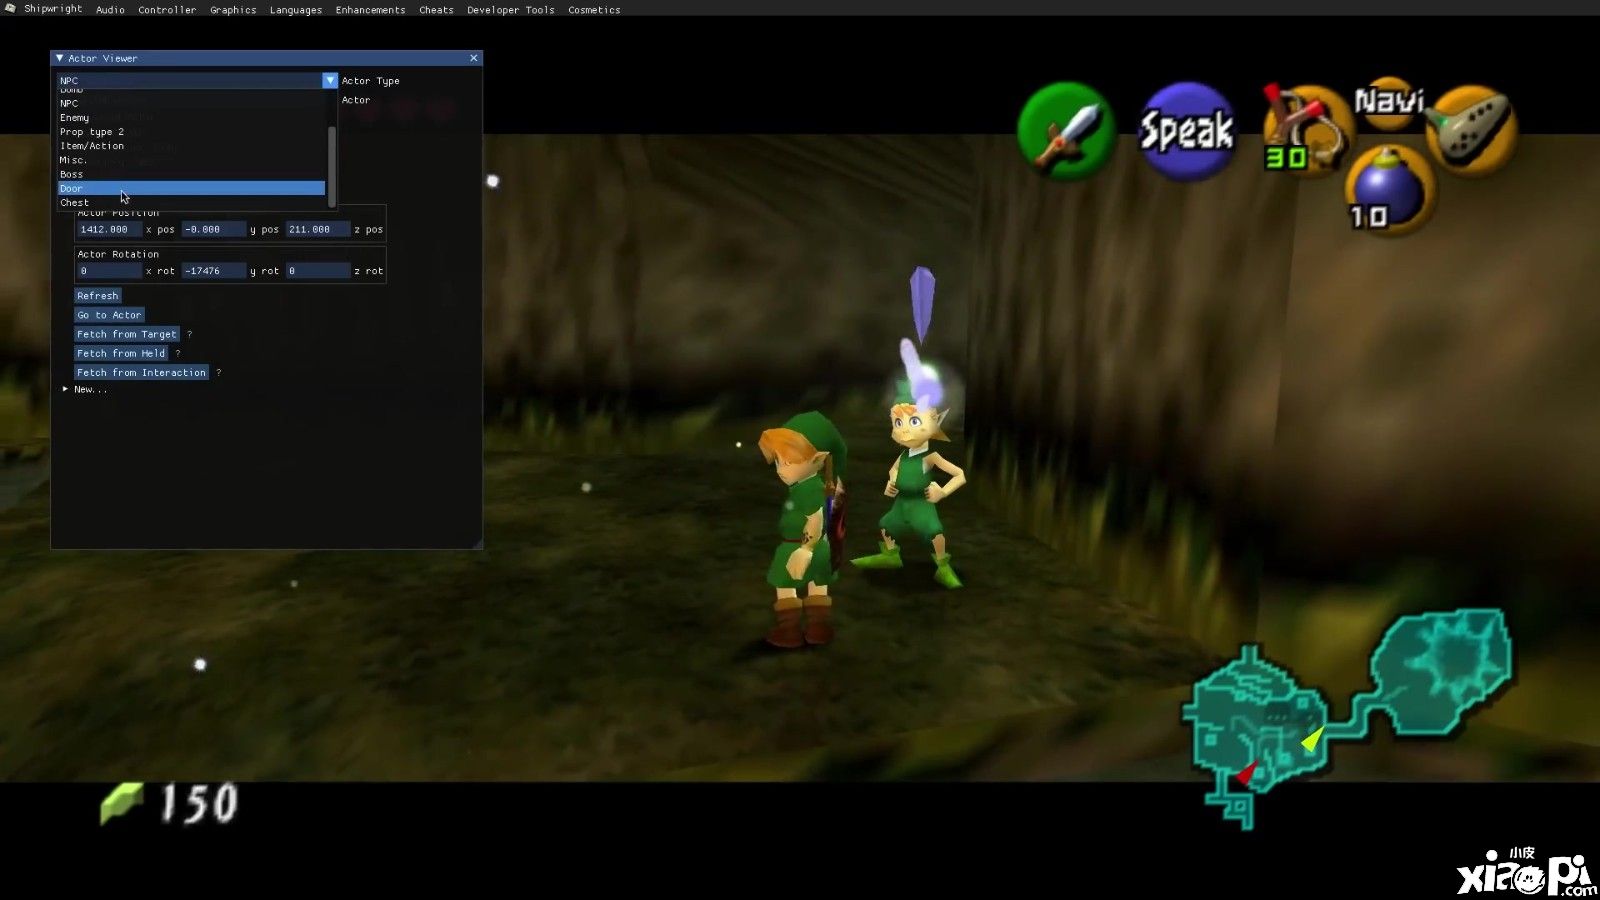The width and height of the screenshot is (1600, 900).
Task: Click the yellow player arrow on minimap
Action: coord(1312,740)
